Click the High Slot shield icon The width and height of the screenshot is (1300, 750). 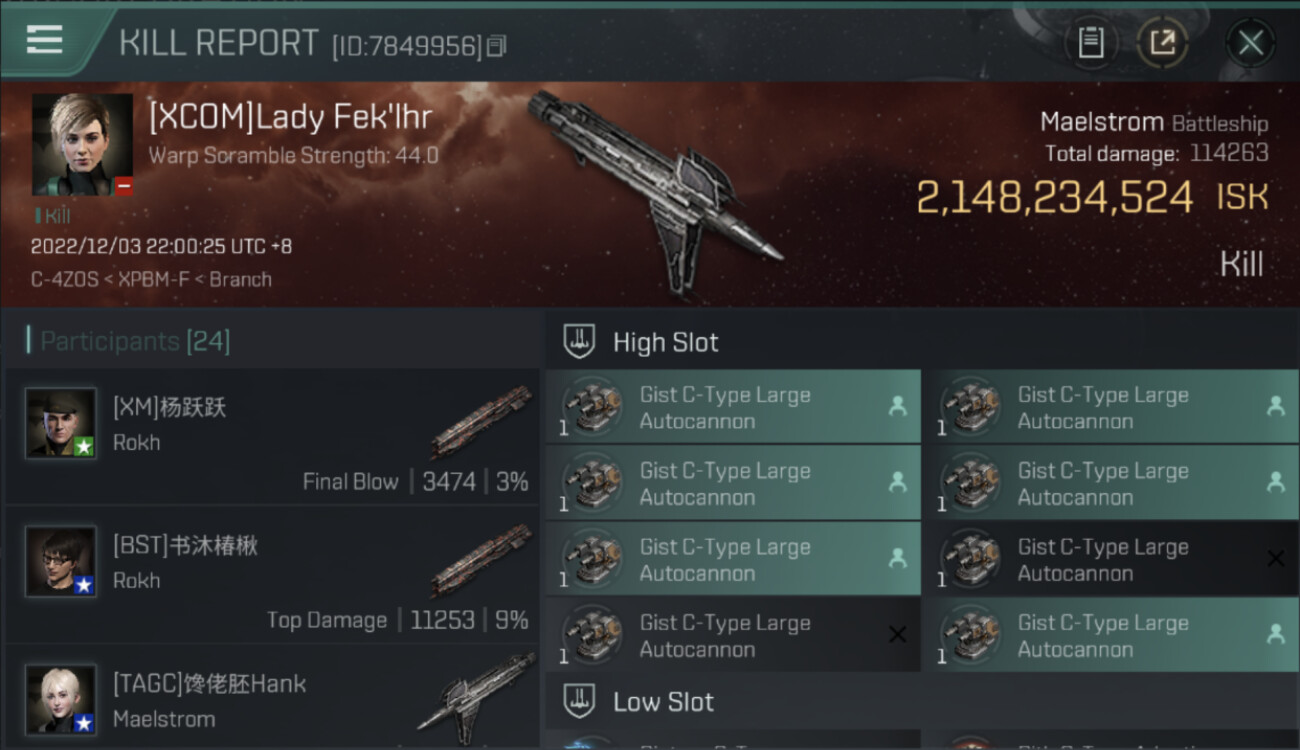click(x=580, y=342)
